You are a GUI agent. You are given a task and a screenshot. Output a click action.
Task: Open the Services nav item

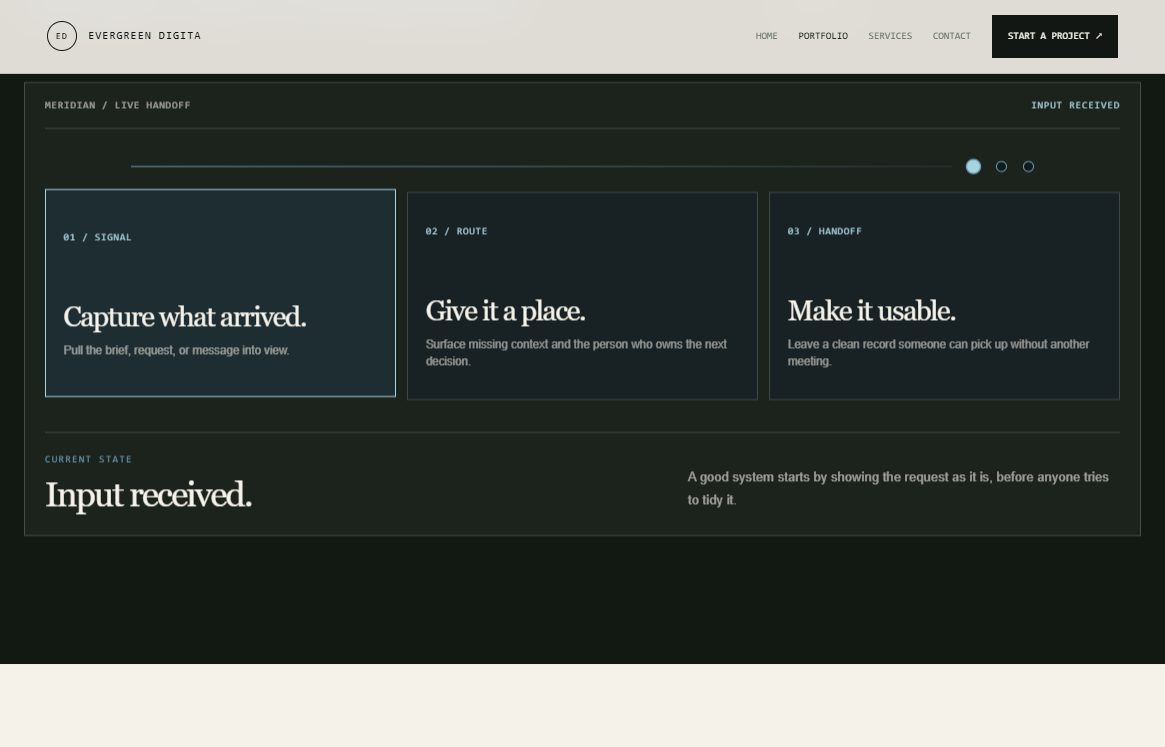(889, 36)
